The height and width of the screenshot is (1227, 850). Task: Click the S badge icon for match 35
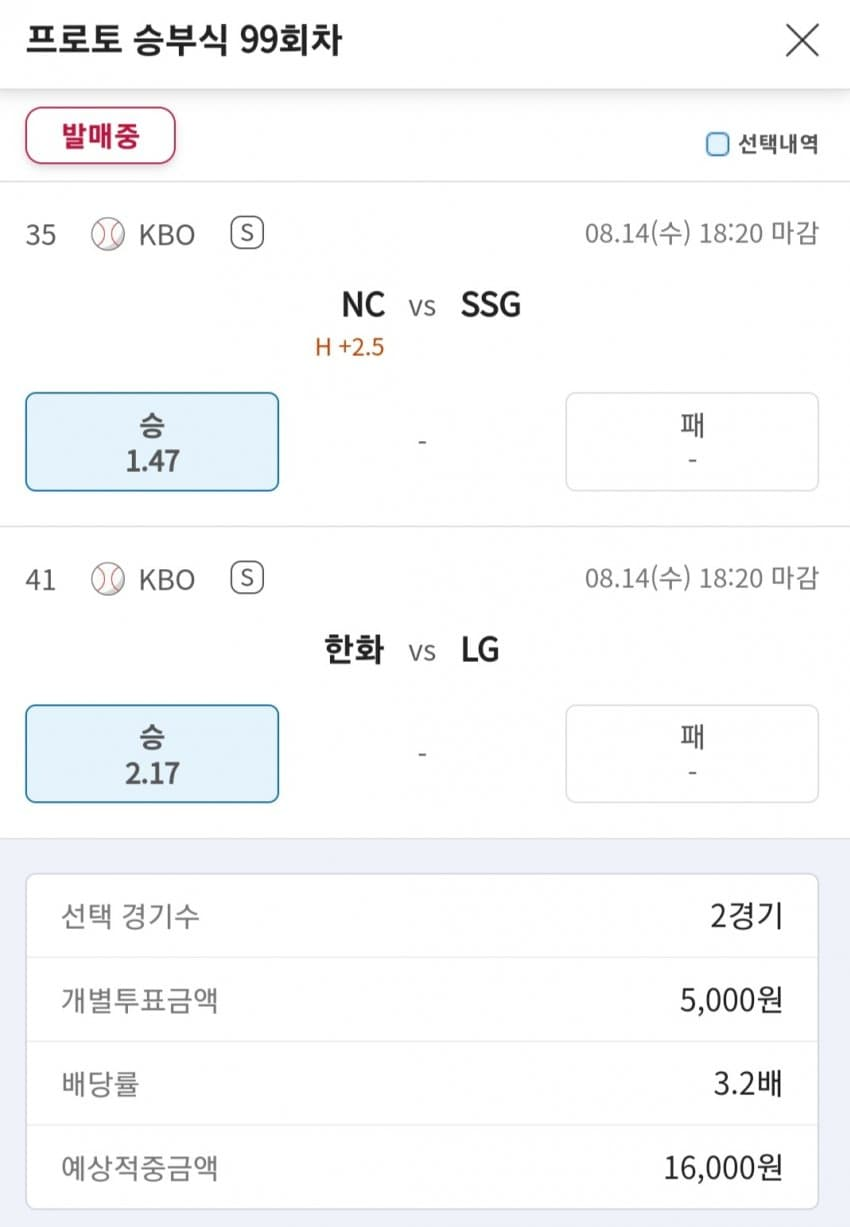pyautogui.click(x=247, y=234)
